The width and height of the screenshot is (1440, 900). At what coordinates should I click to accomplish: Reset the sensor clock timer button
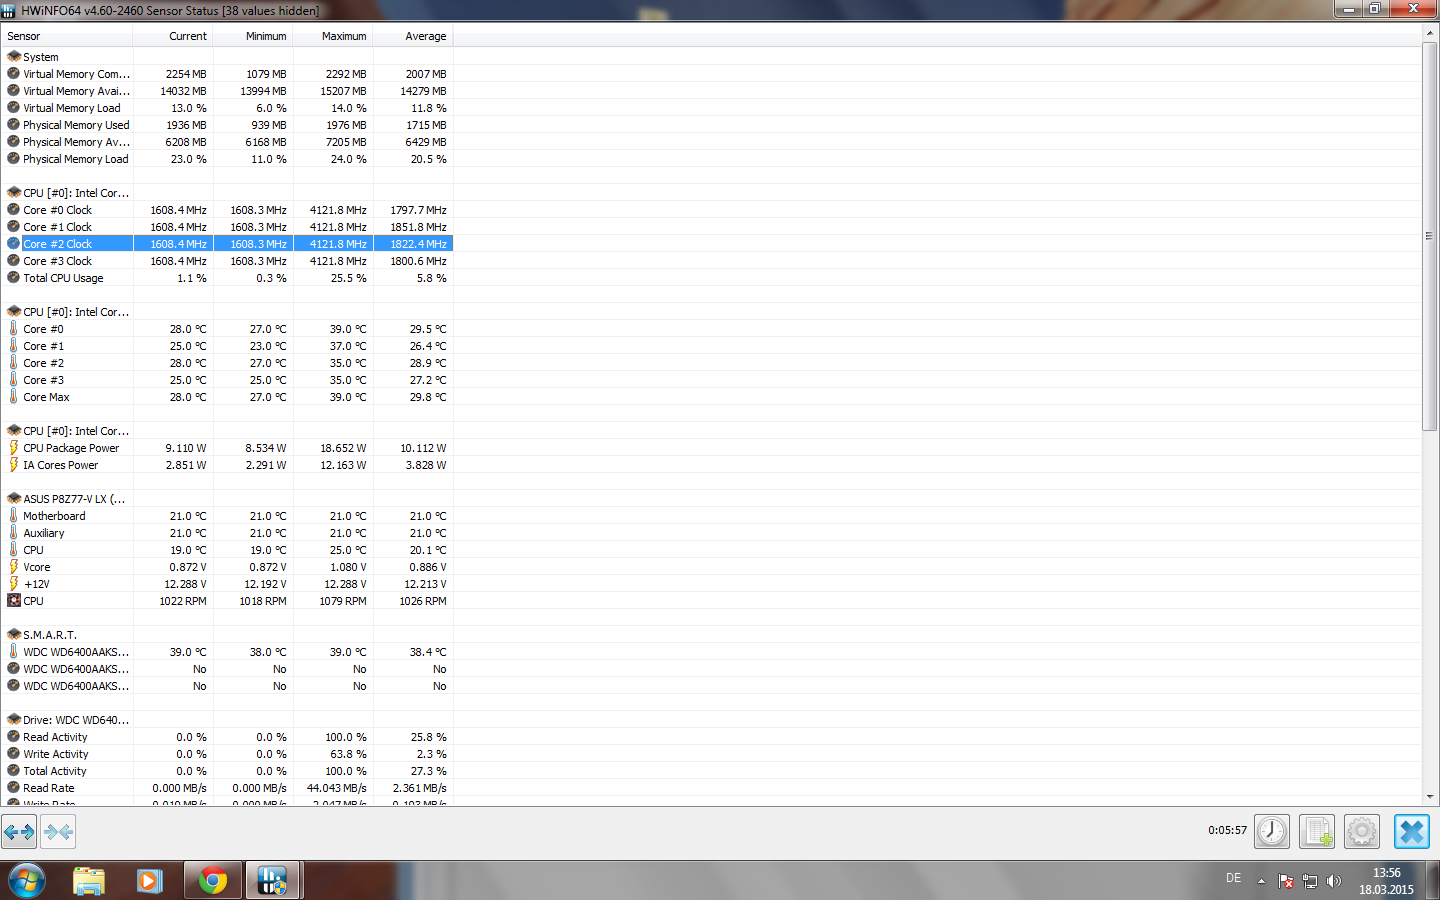[1272, 831]
